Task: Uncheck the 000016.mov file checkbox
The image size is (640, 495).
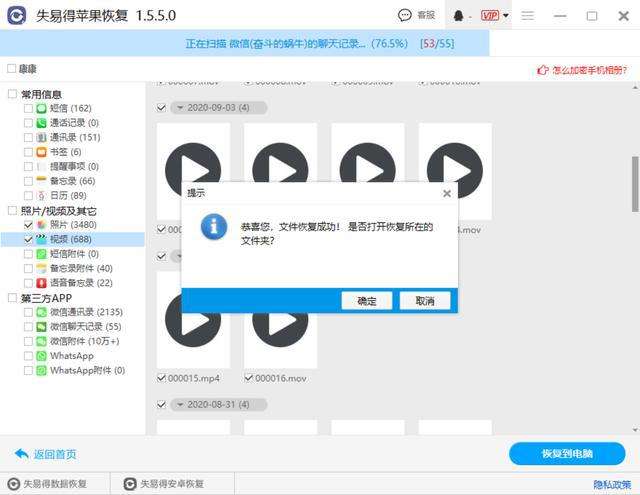Action: 249,378
